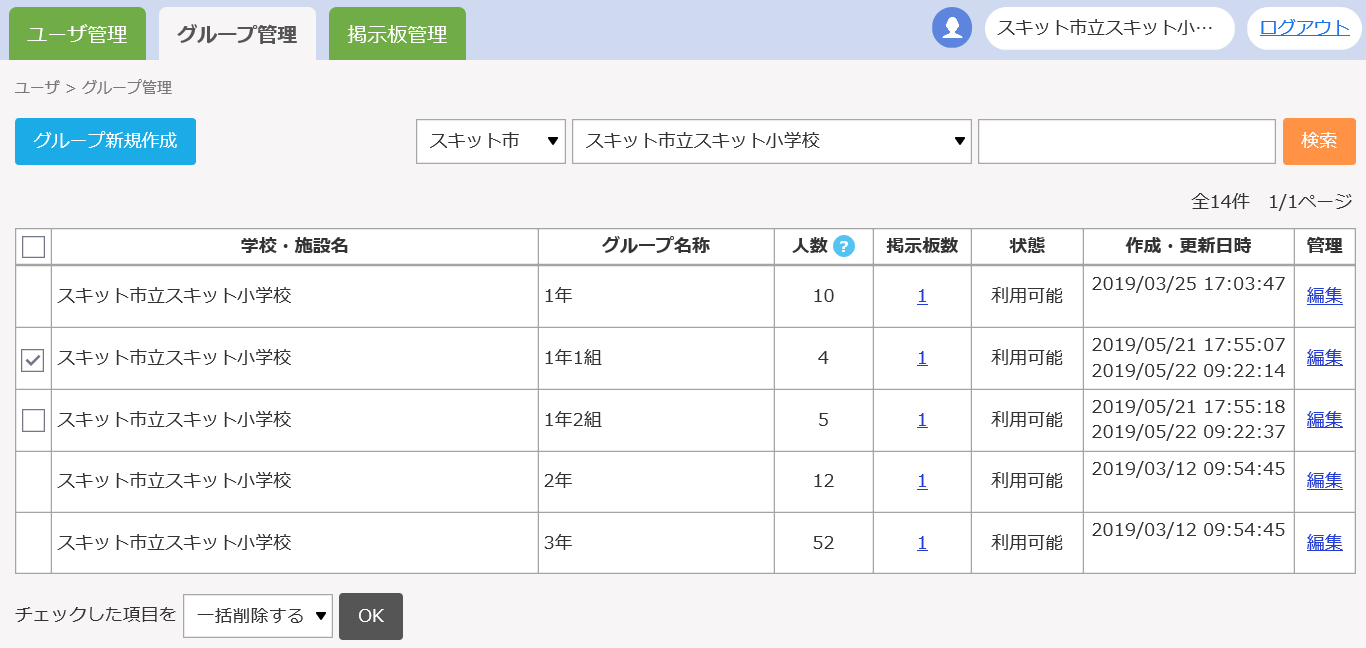Click the user avatar icon
This screenshot has height=648, width=1366.
pyautogui.click(x=952, y=28)
